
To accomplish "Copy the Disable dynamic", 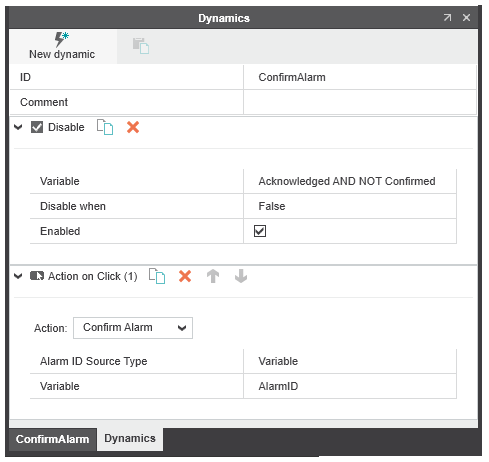I will (x=105, y=127).
